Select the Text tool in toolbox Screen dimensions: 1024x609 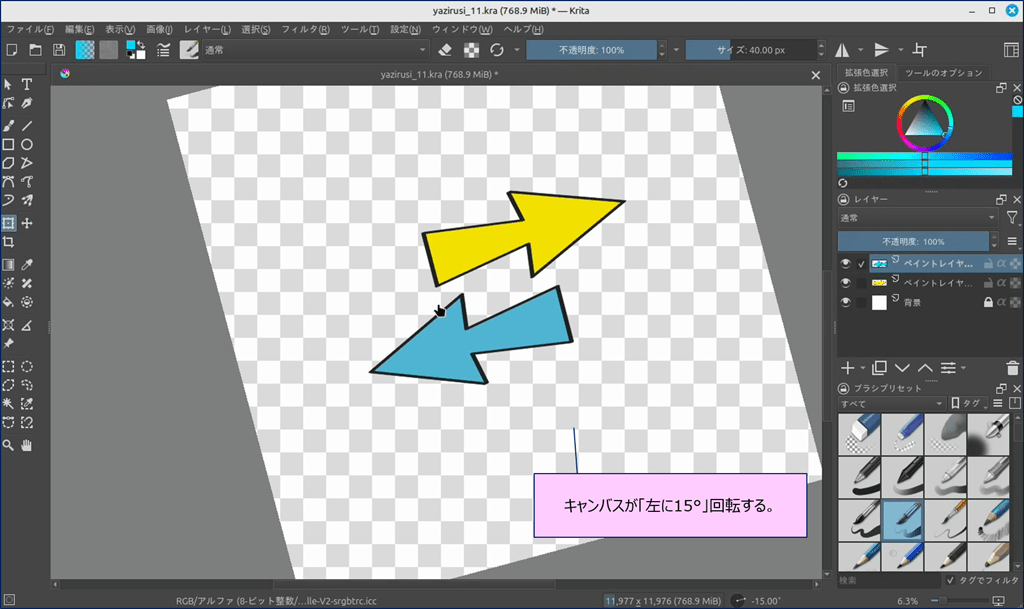(x=27, y=85)
